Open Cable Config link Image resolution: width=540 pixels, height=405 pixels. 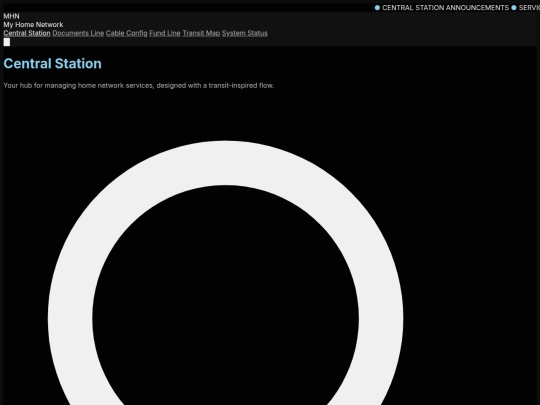(126, 33)
